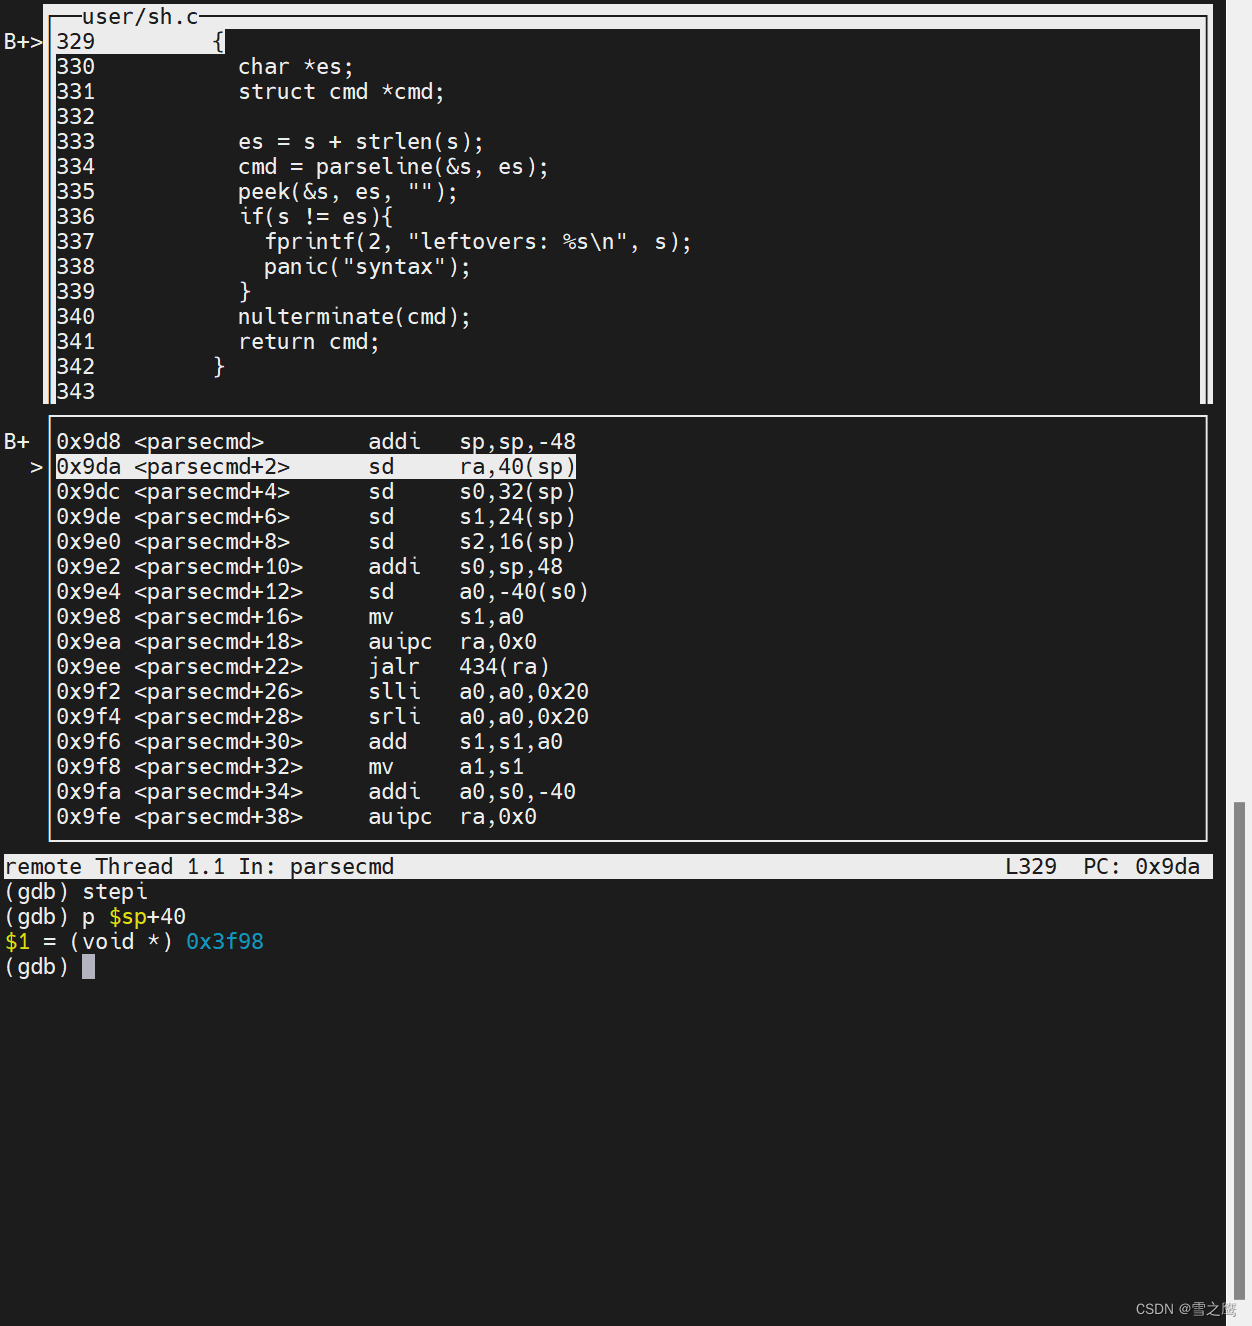This screenshot has height=1326, width=1252.
Task: Click the highlighted 0x9da 'sd ra,40(sp)' row
Action: click(x=316, y=467)
